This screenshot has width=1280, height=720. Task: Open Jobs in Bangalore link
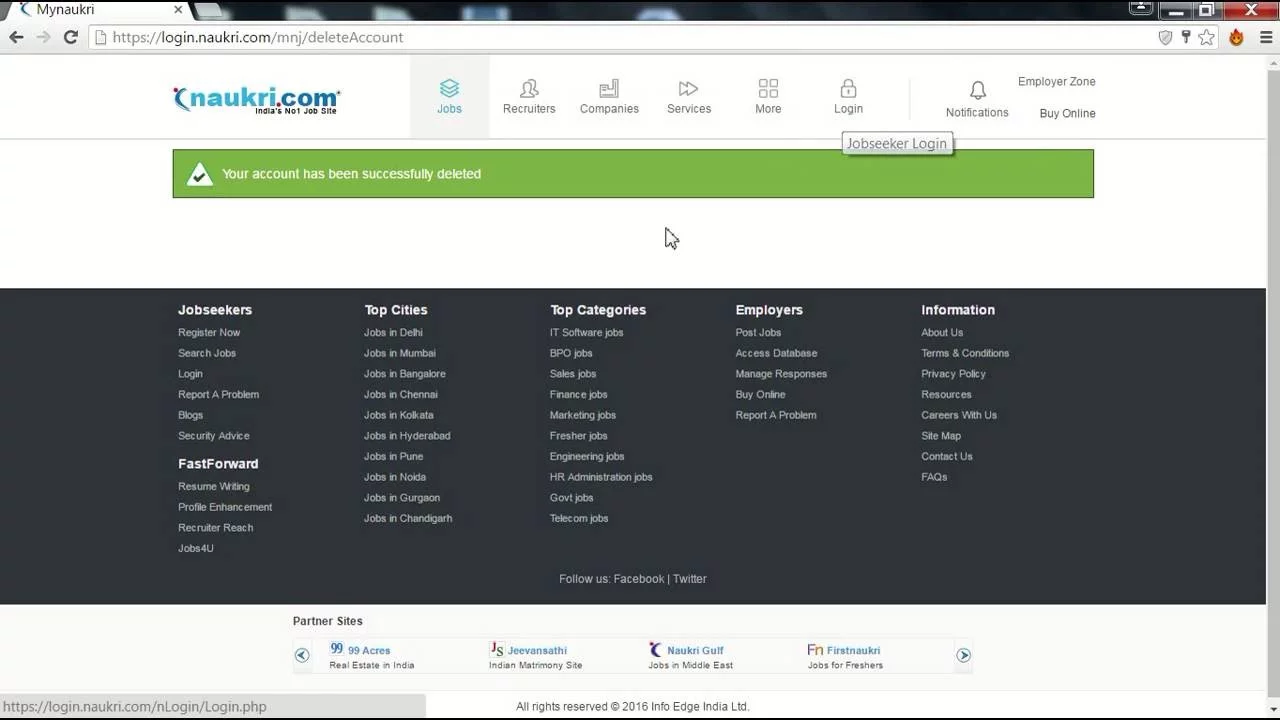click(x=404, y=374)
